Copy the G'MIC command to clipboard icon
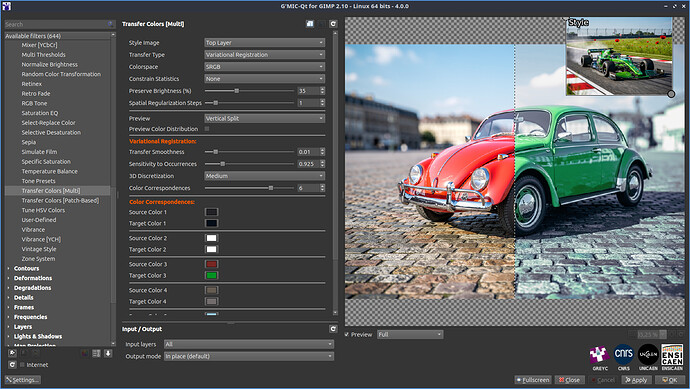 click(x=310, y=24)
